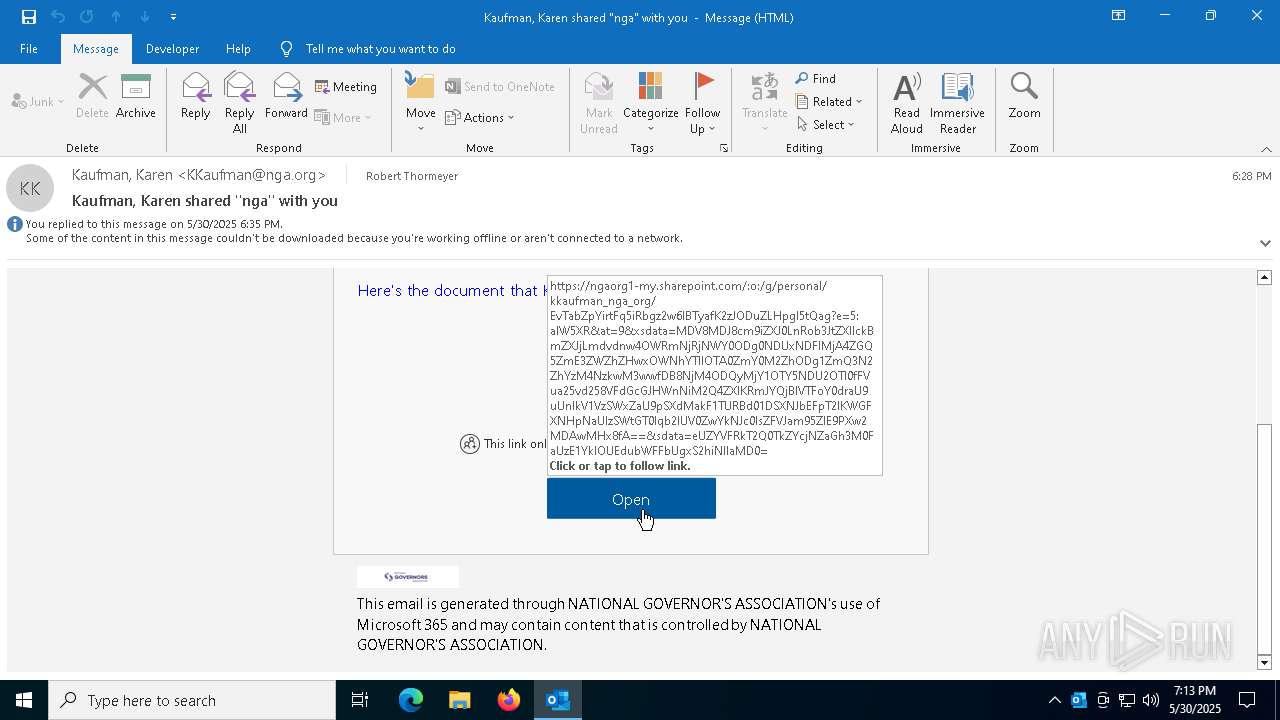Open Task View on the taskbar
Viewport: 1280px width, 720px height.
[360, 700]
